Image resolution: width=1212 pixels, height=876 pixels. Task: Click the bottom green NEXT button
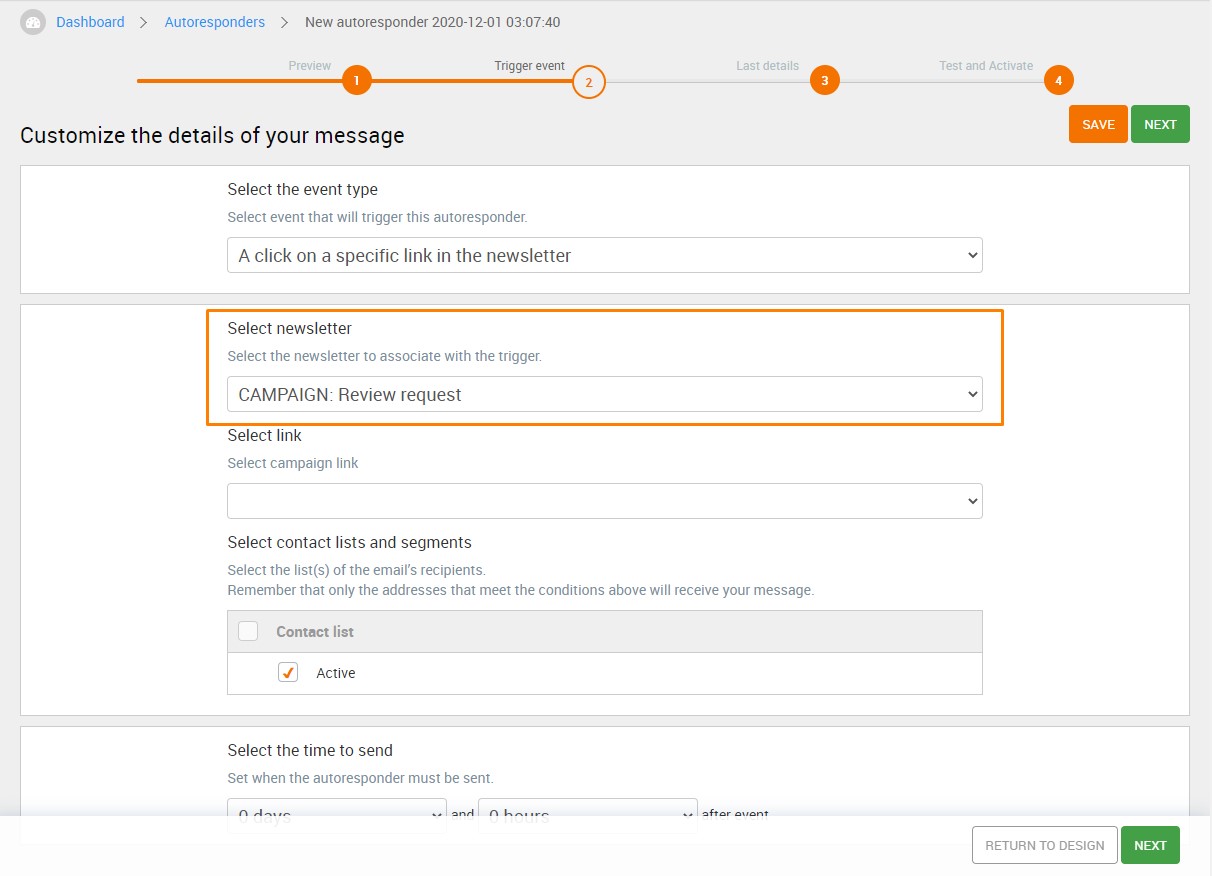(1150, 845)
